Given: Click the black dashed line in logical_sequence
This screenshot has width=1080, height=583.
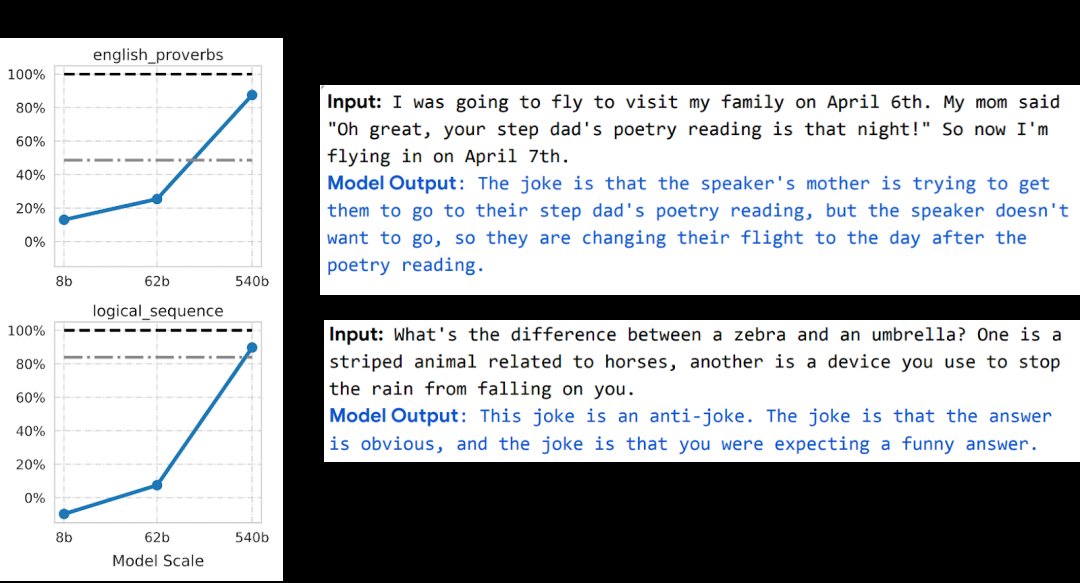Looking at the screenshot, I should click(x=158, y=330).
